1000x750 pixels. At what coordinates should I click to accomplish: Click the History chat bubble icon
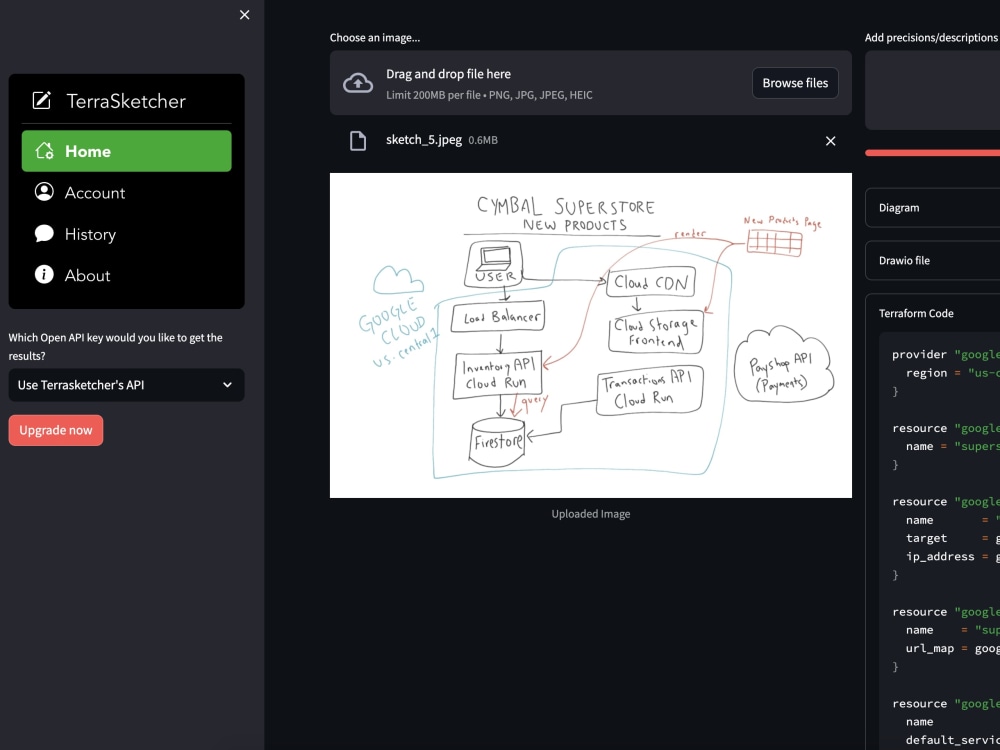tap(43, 233)
